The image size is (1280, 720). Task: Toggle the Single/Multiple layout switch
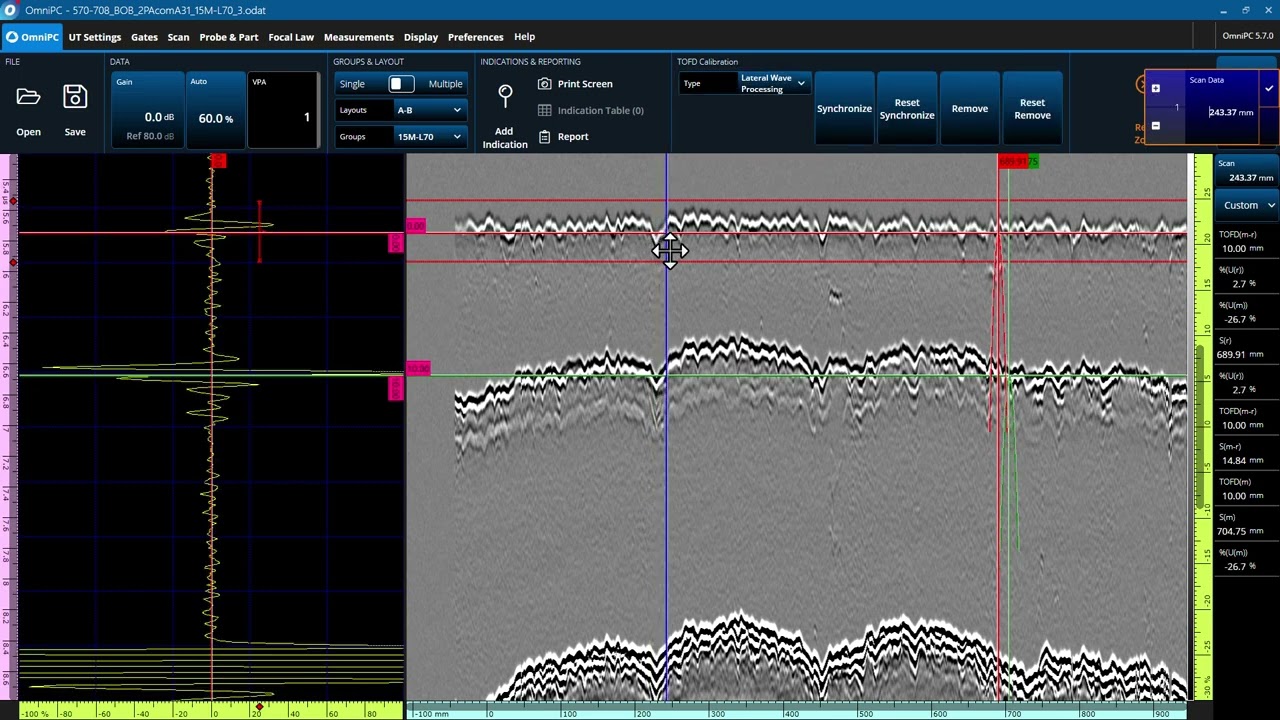[x=401, y=84]
